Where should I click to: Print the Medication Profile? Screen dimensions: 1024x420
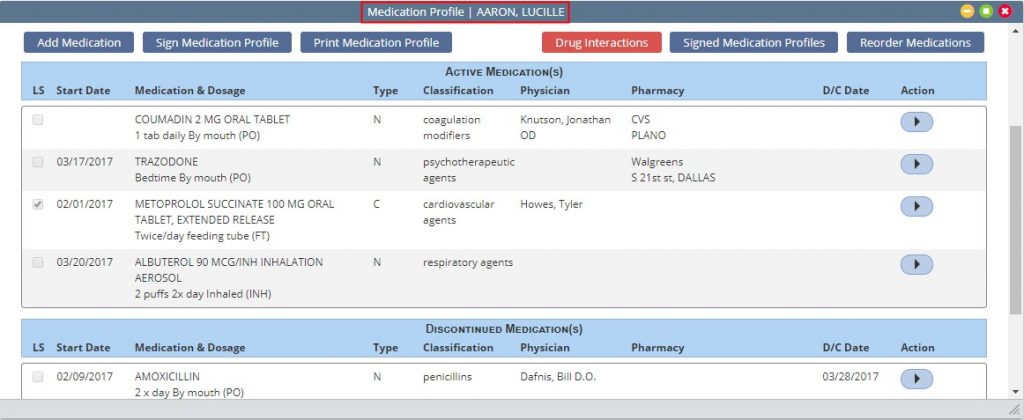376,43
